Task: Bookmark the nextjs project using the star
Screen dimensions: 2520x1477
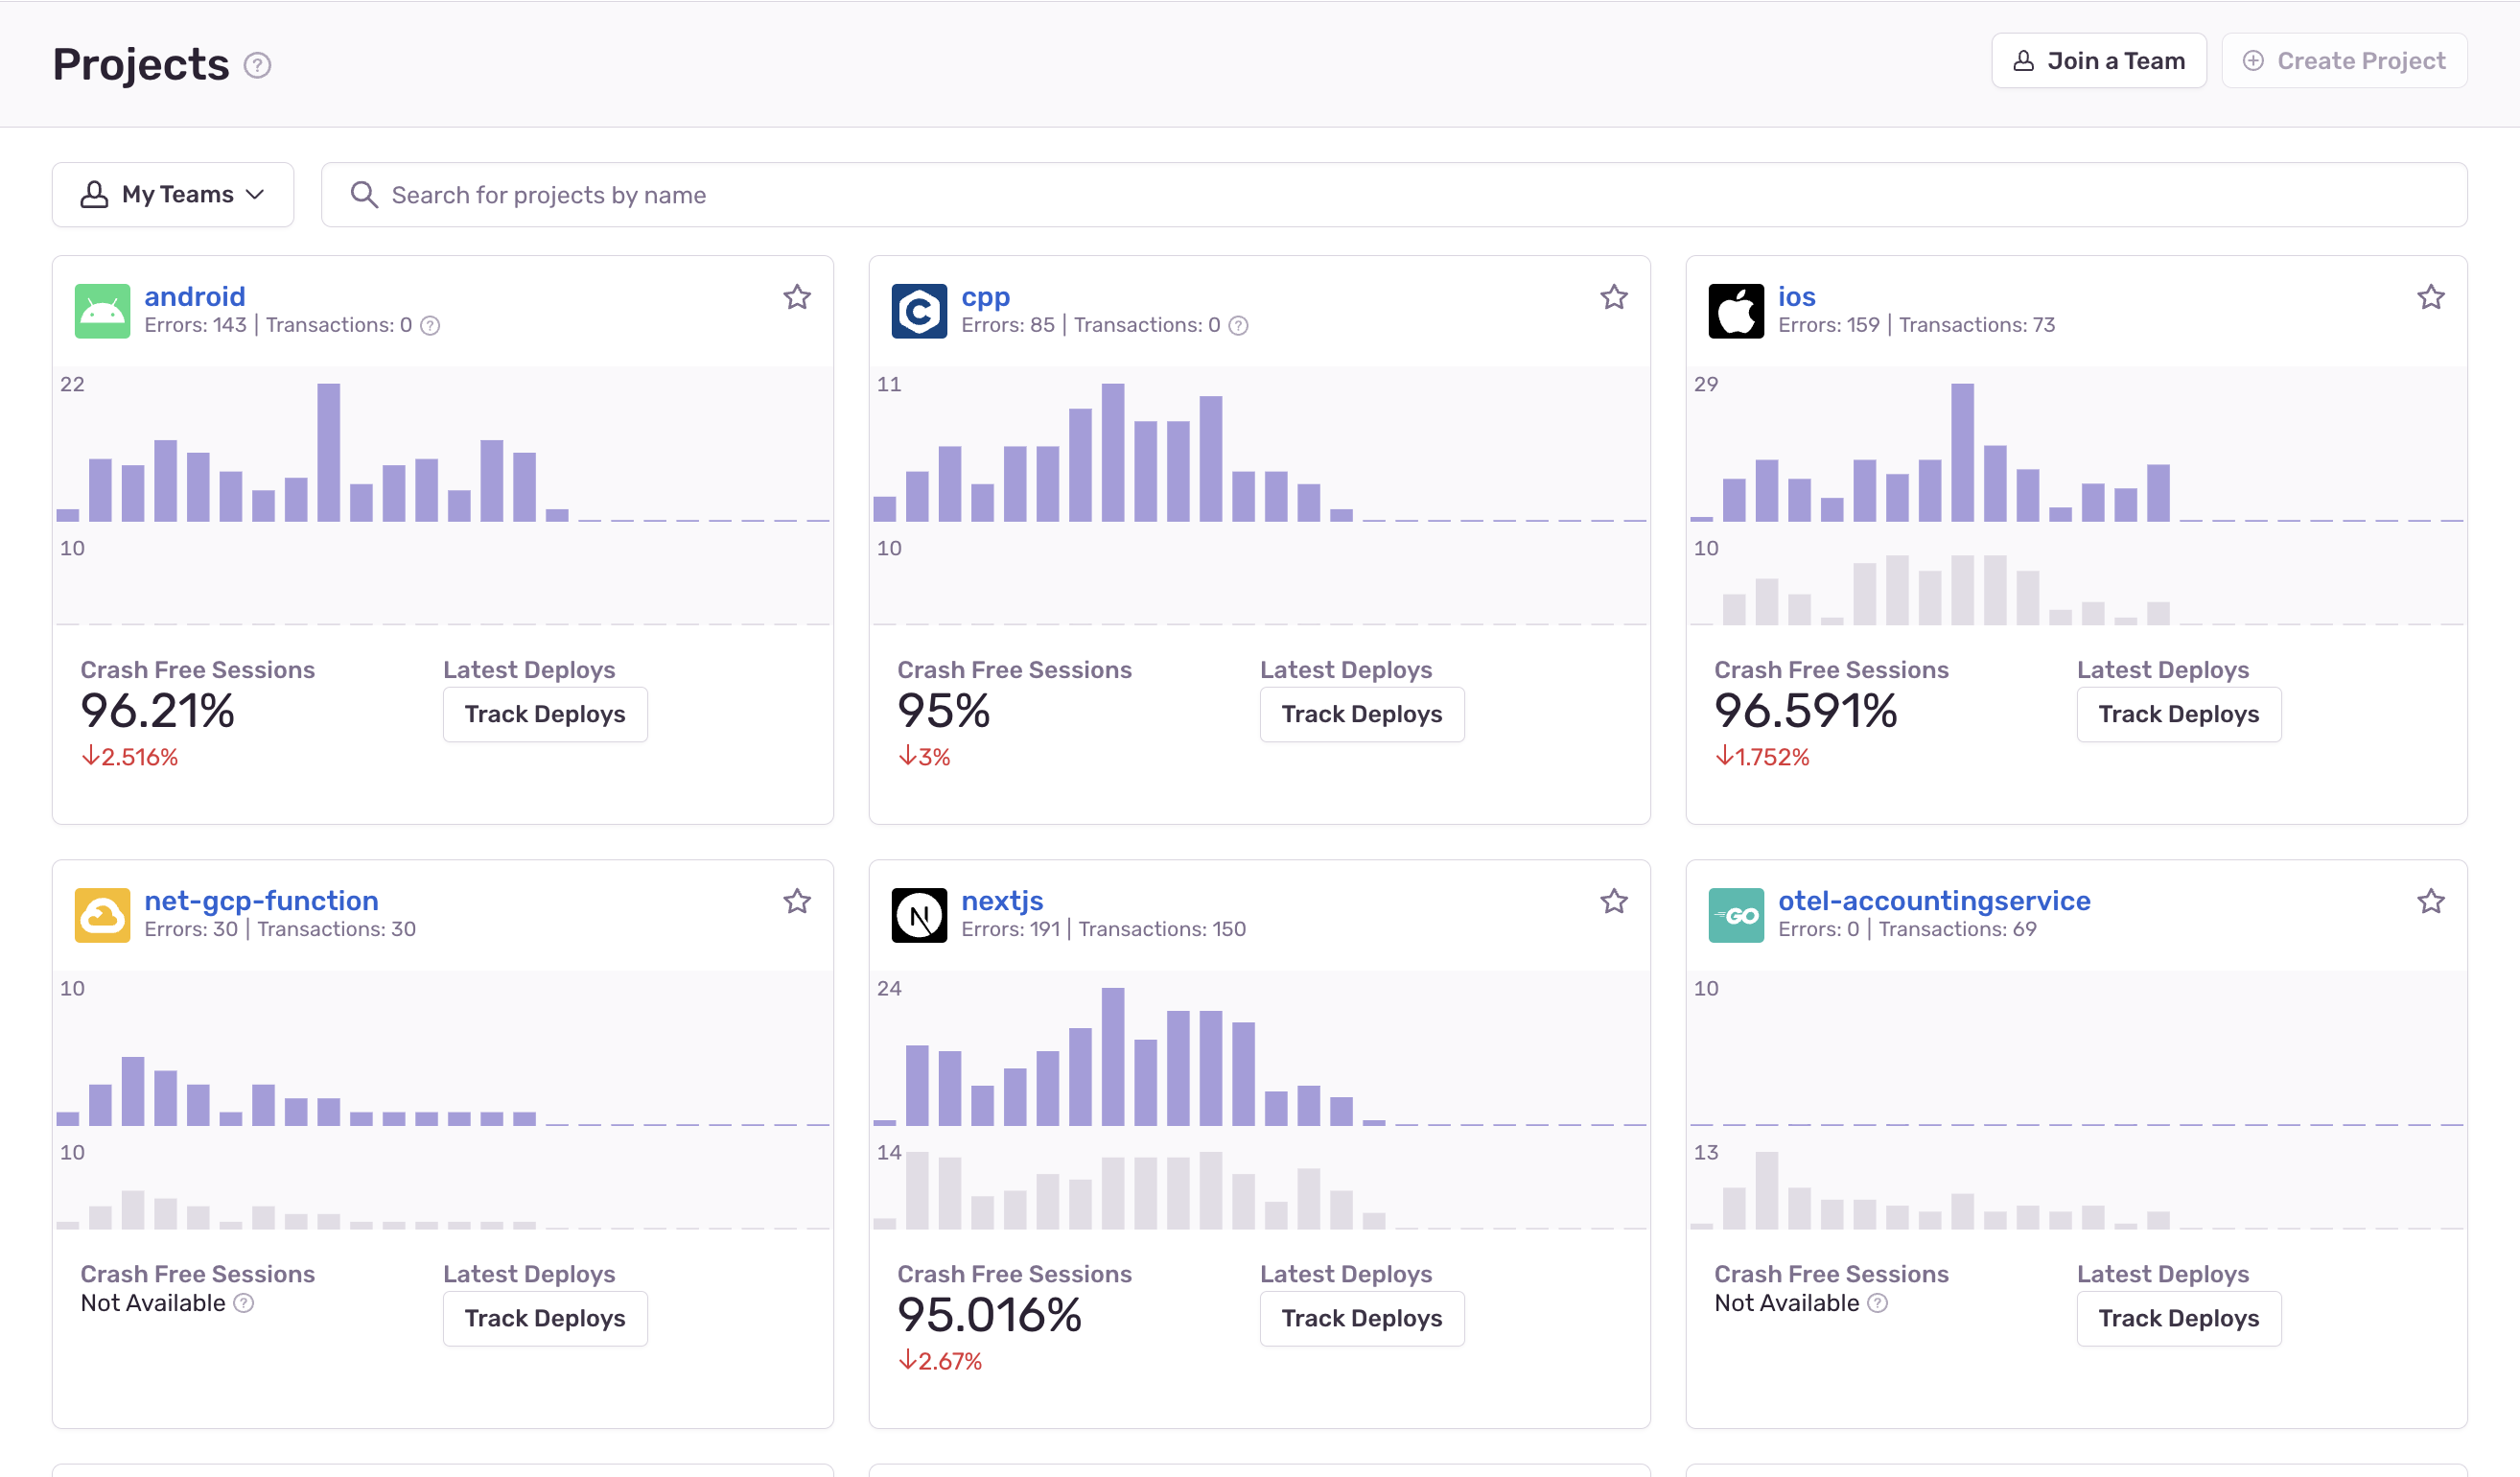Action: (x=1614, y=901)
